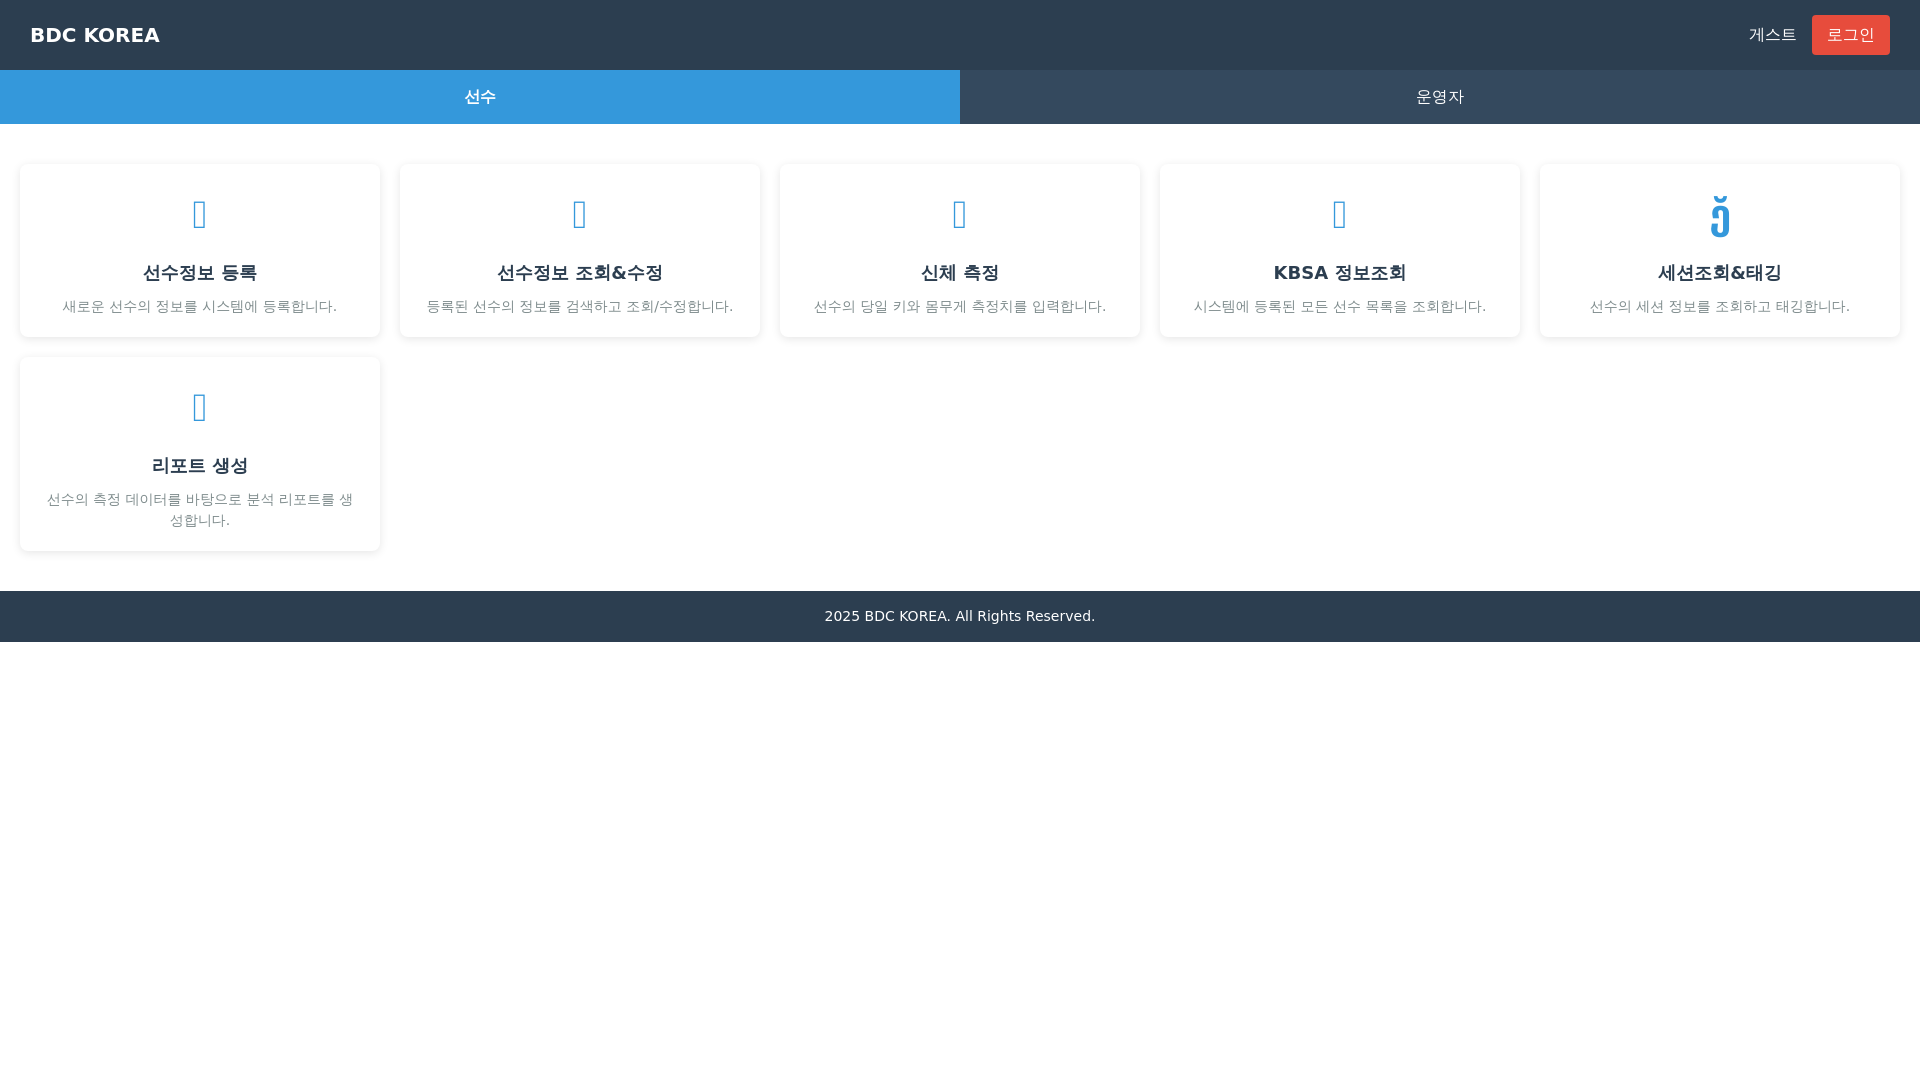Switch to the 선수 tab
Screen dimensions: 1920x1080
click(480, 97)
